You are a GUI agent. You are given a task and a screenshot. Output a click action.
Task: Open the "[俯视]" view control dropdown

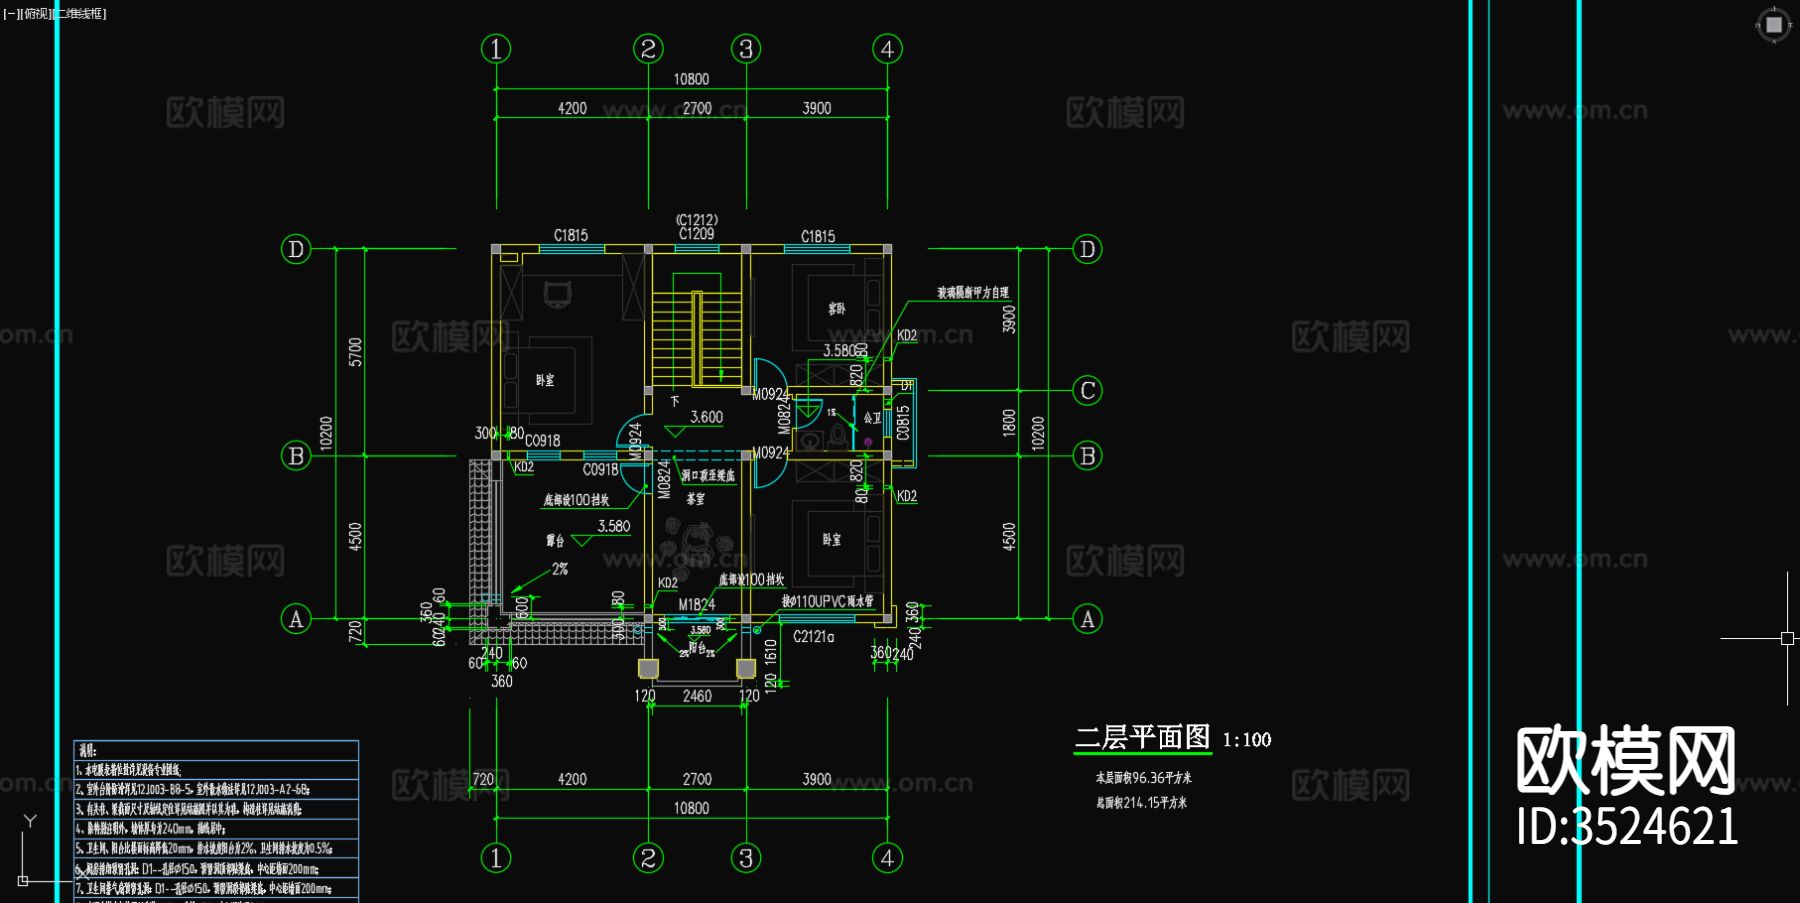37,14
